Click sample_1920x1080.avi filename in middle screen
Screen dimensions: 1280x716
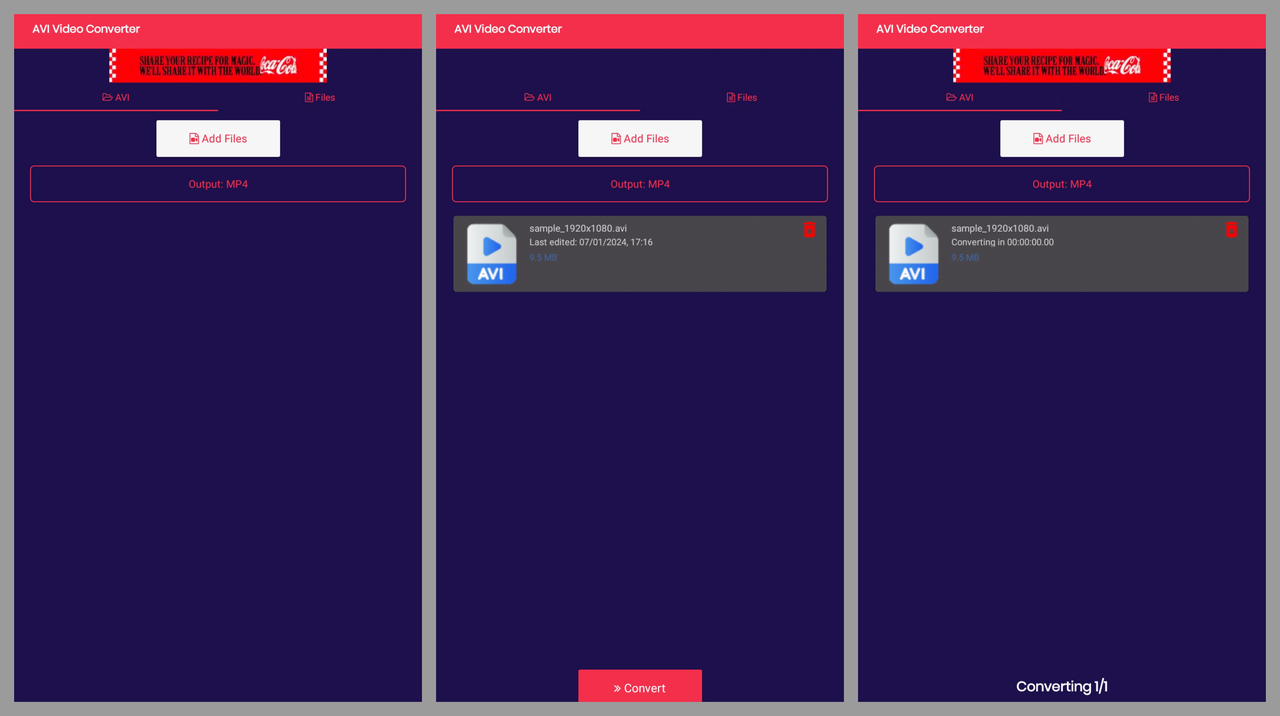(578, 228)
